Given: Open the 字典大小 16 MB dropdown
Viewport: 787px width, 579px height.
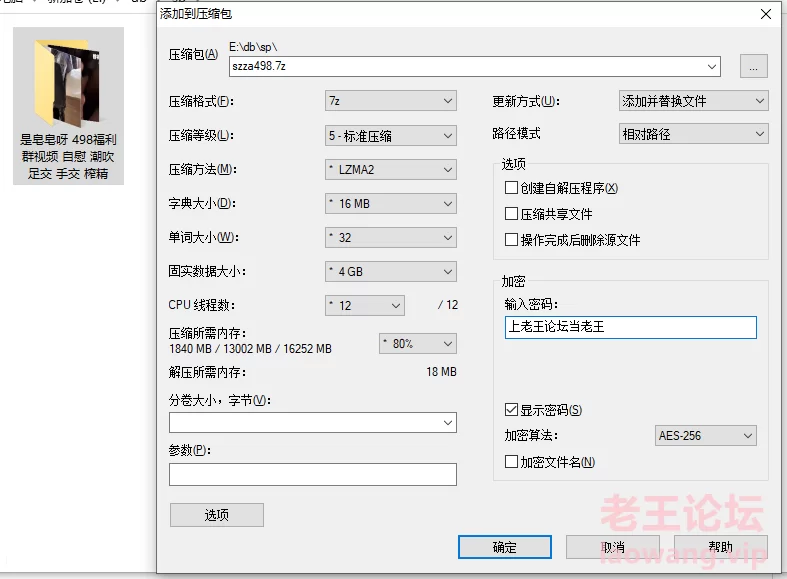Looking at the screenshot, I should pos(390,204).
